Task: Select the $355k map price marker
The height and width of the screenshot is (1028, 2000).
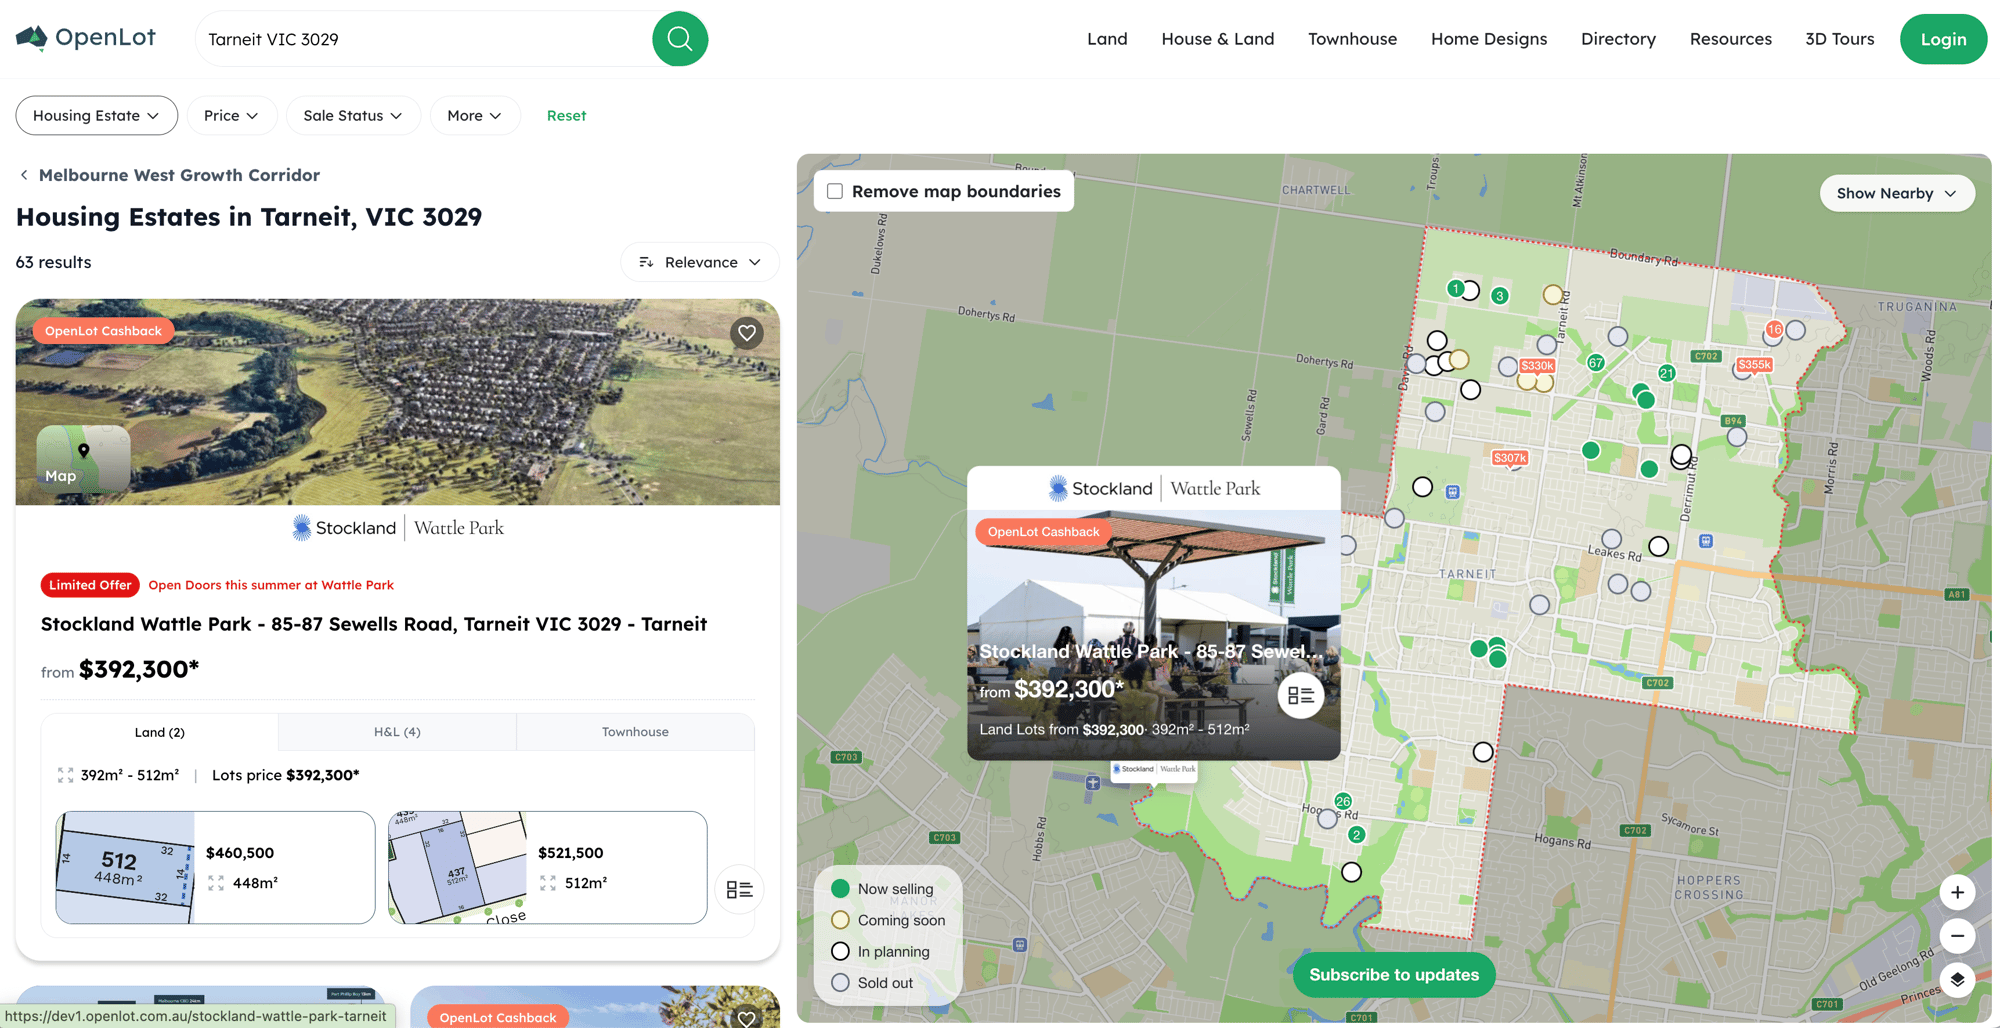Action: click(x=1754, y=365)
